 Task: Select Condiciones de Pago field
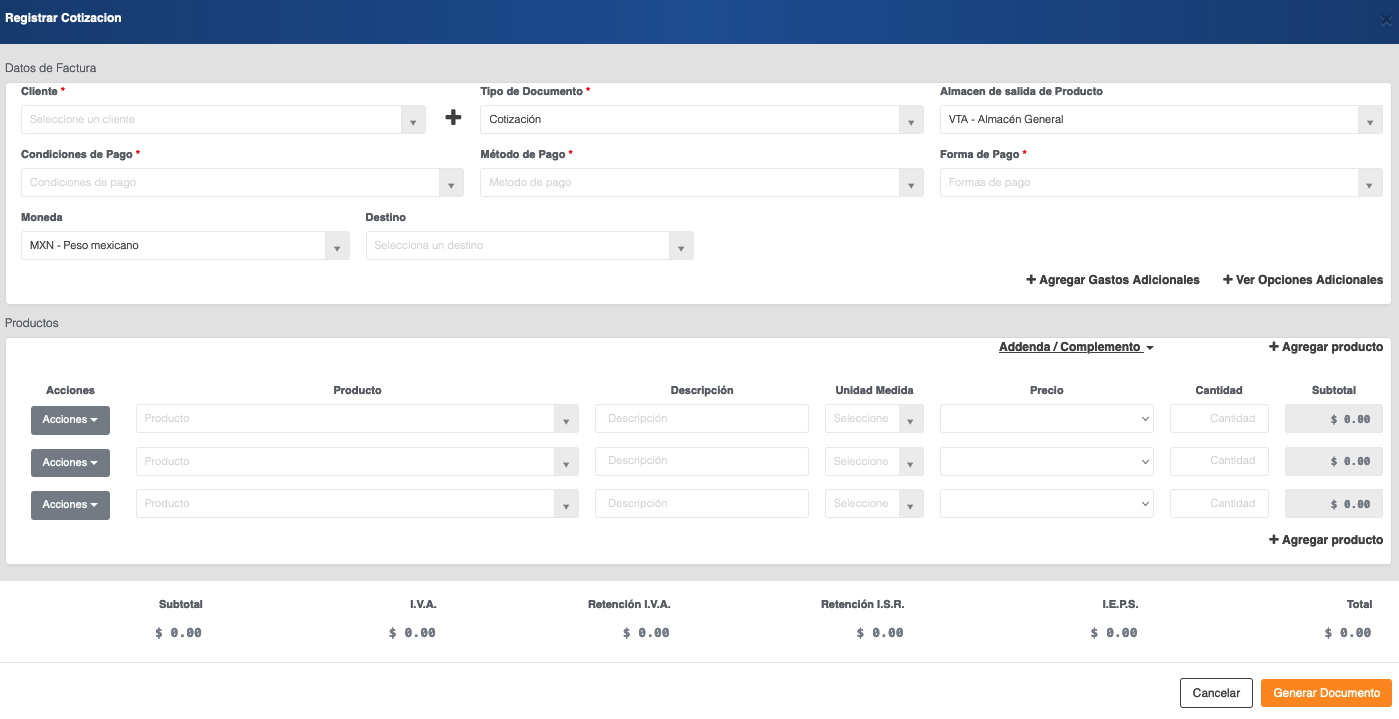tap(241, 183)
